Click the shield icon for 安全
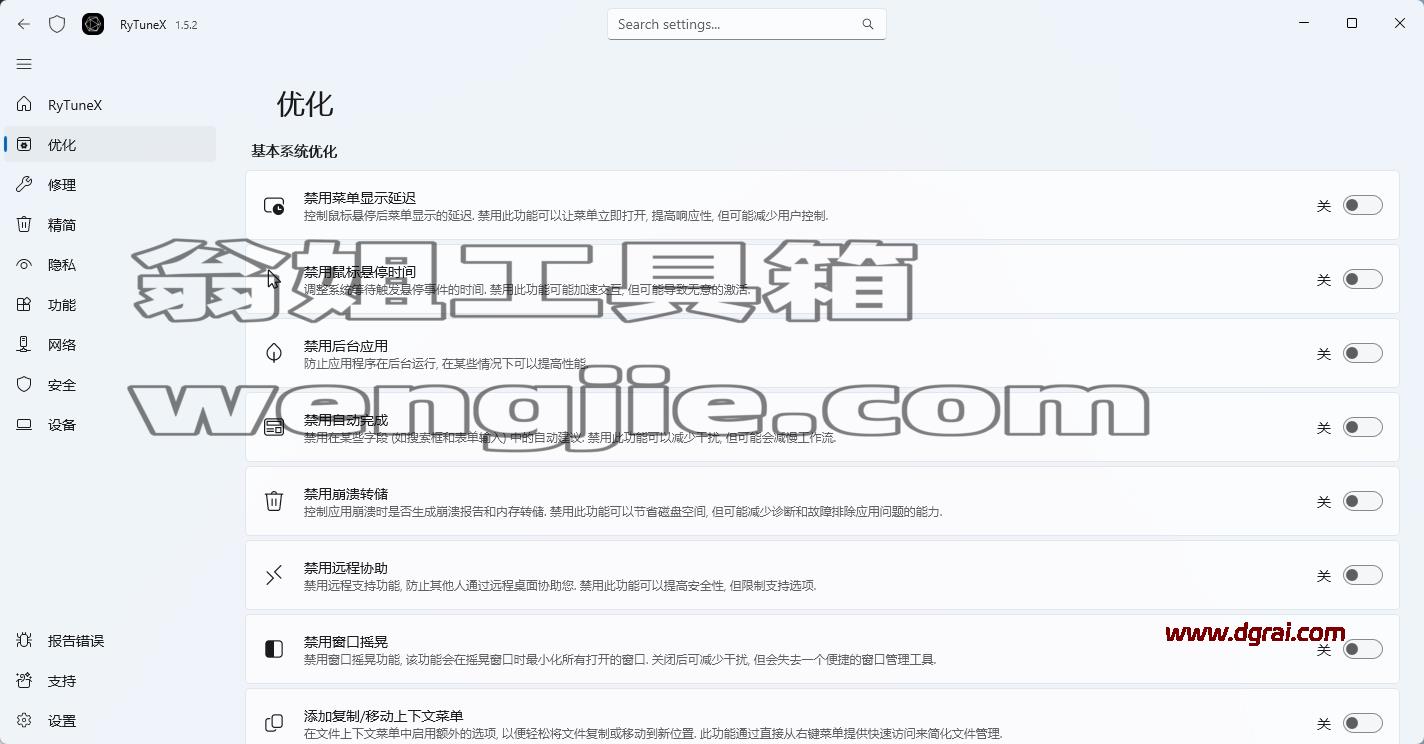The image size is (1424, 744). [24, 385]
